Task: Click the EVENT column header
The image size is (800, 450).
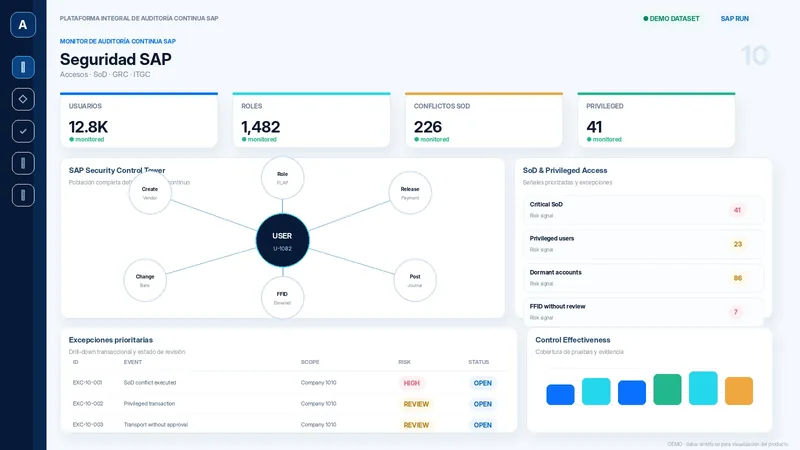Action: [x=133, y=362]
